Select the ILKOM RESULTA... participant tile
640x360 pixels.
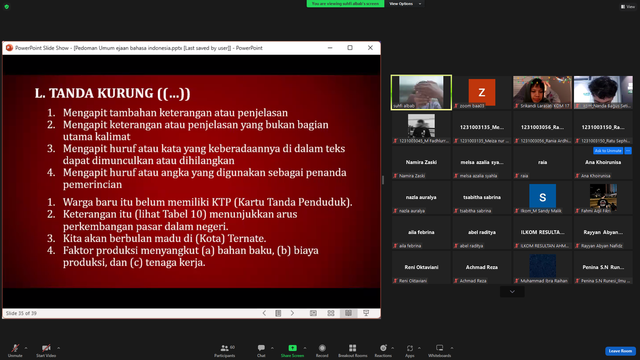tap(542, 233)
